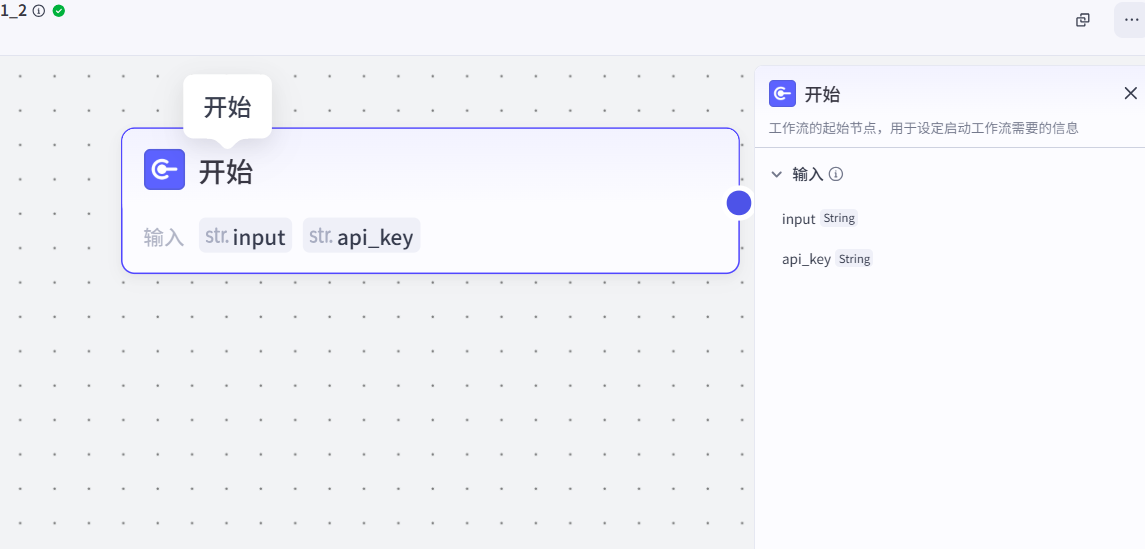
Task: Click the info icon beside workflow name 1_2
Action: point(39,11)
